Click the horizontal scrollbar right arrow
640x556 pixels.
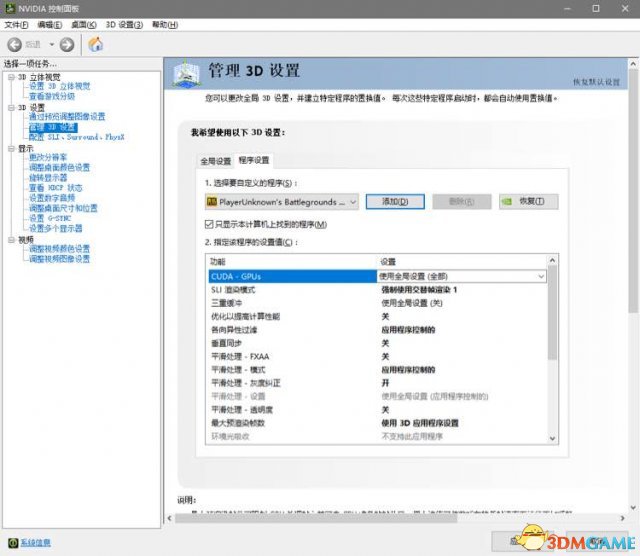click(x=622, y=518)
